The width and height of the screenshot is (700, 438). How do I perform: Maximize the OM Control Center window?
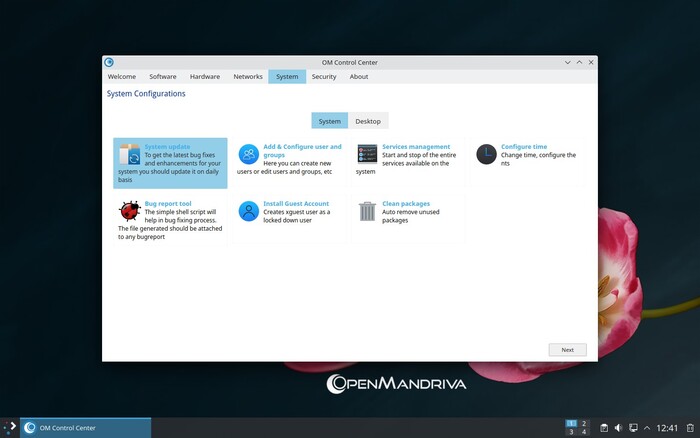pos(579,63)
